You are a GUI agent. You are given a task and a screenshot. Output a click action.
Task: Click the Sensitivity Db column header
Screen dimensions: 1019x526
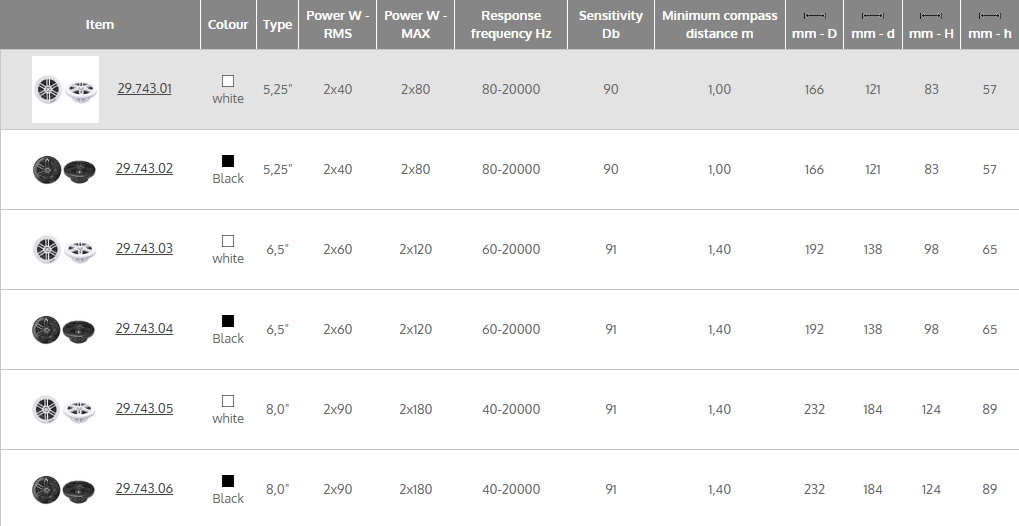610,25
